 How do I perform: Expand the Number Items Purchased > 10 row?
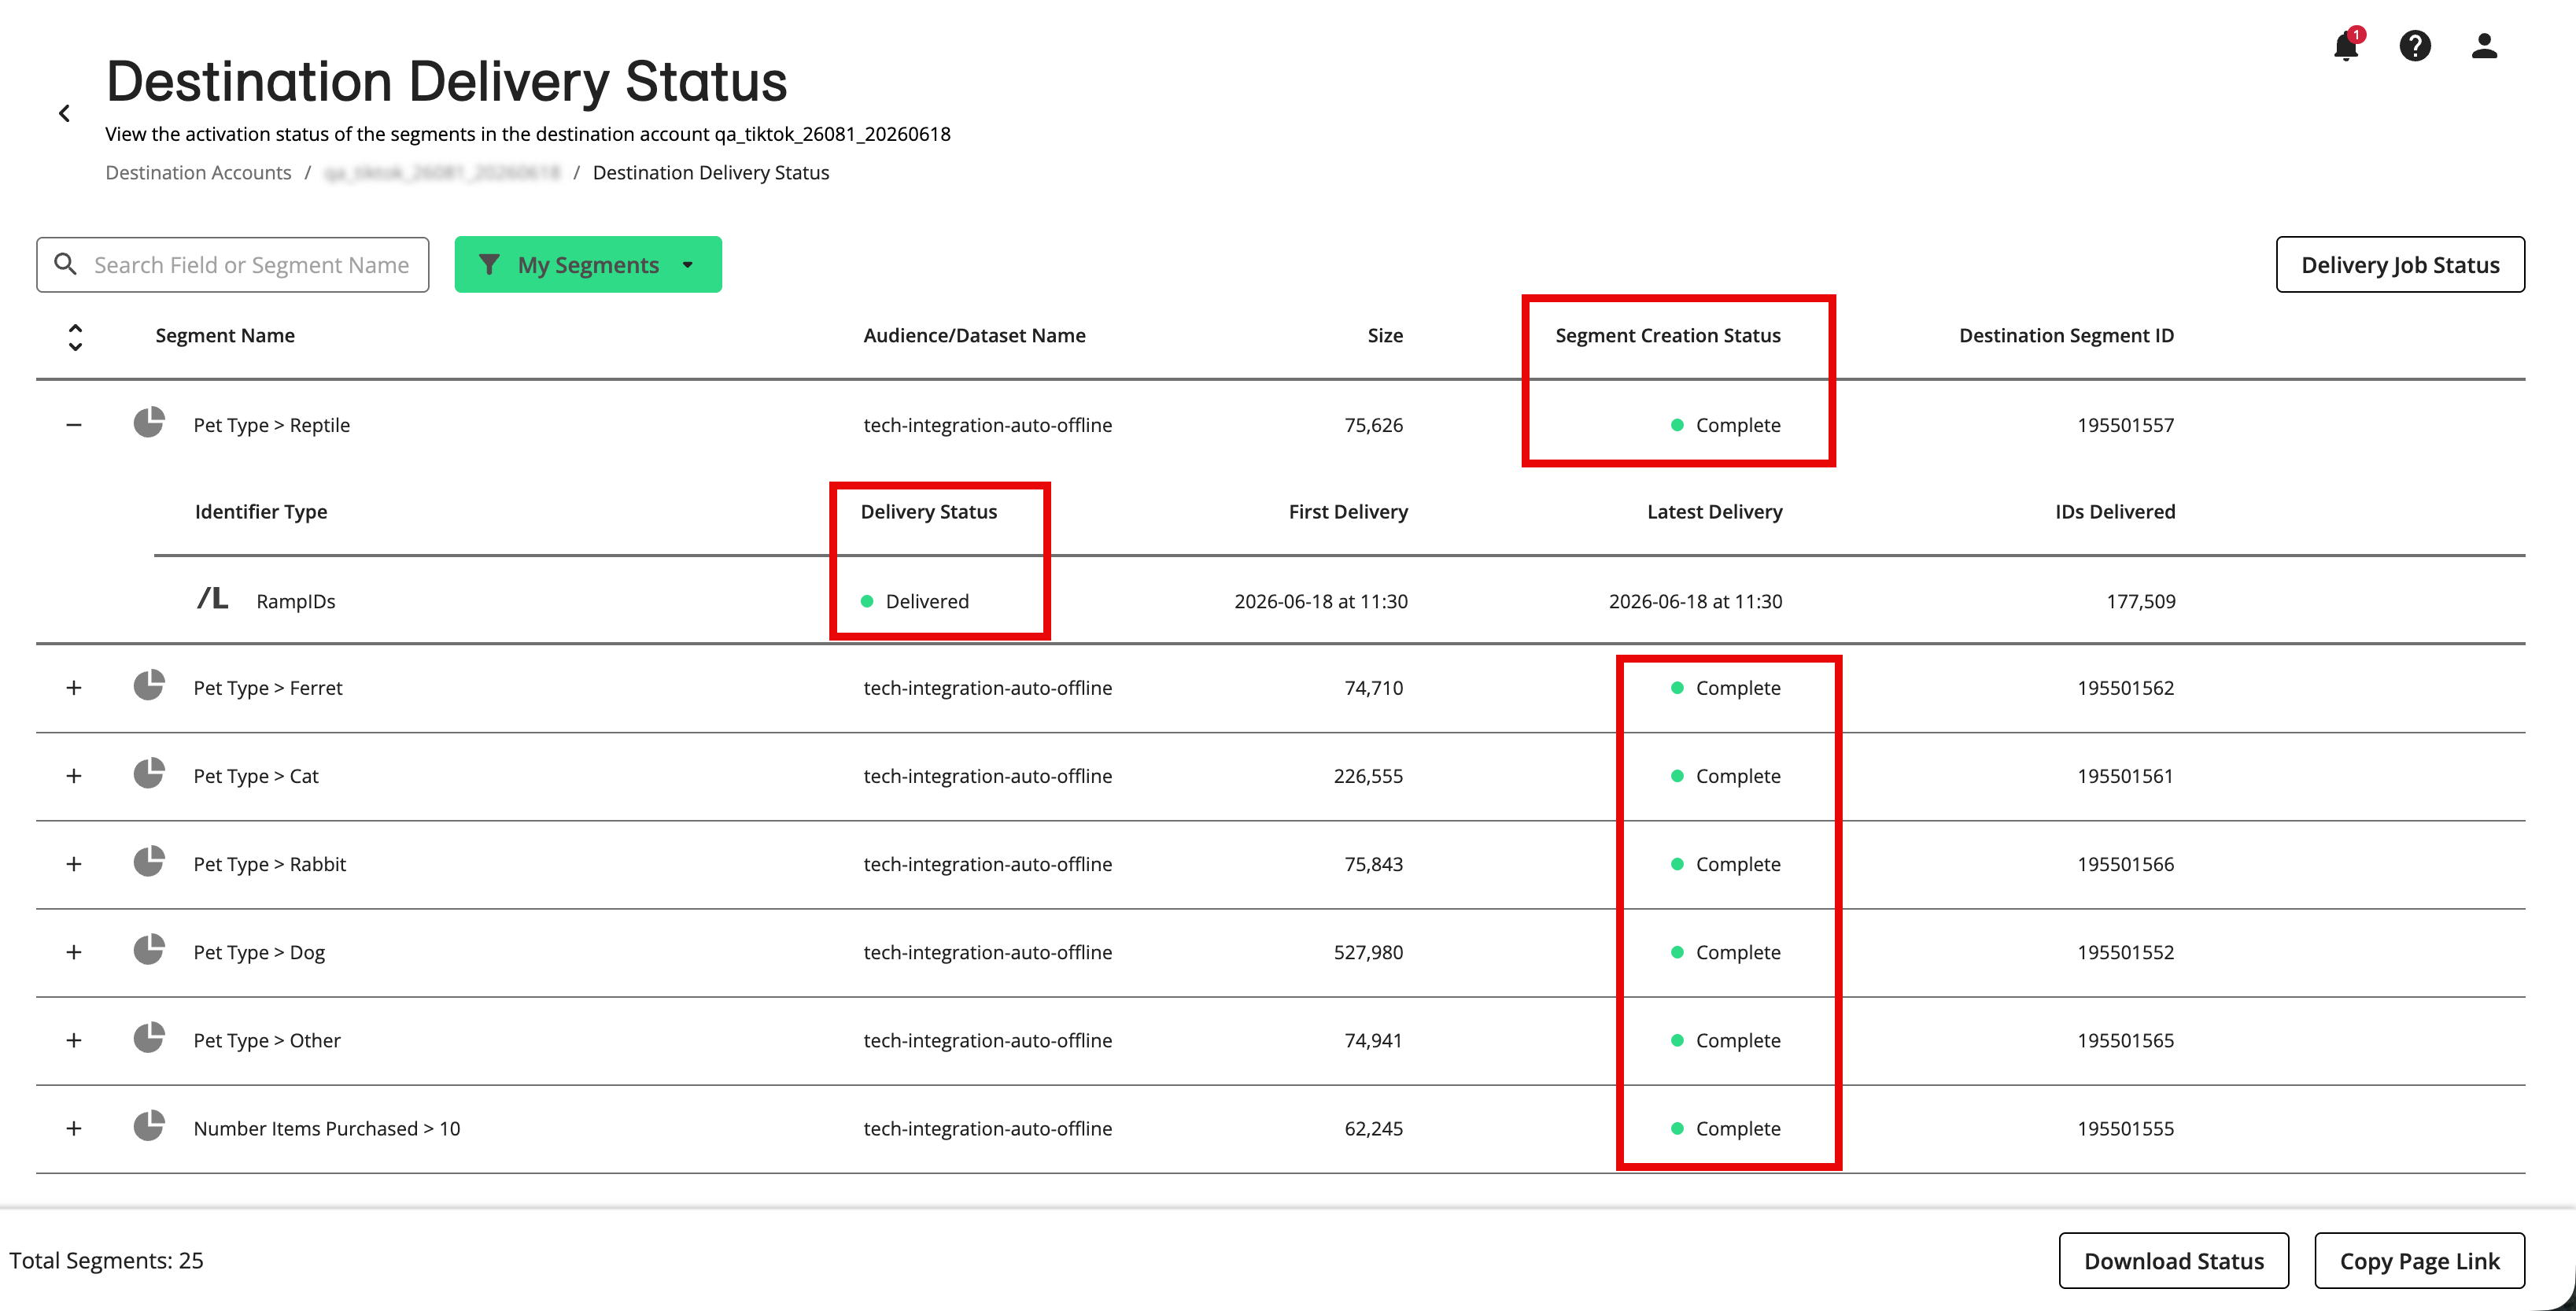point(74,1128)
